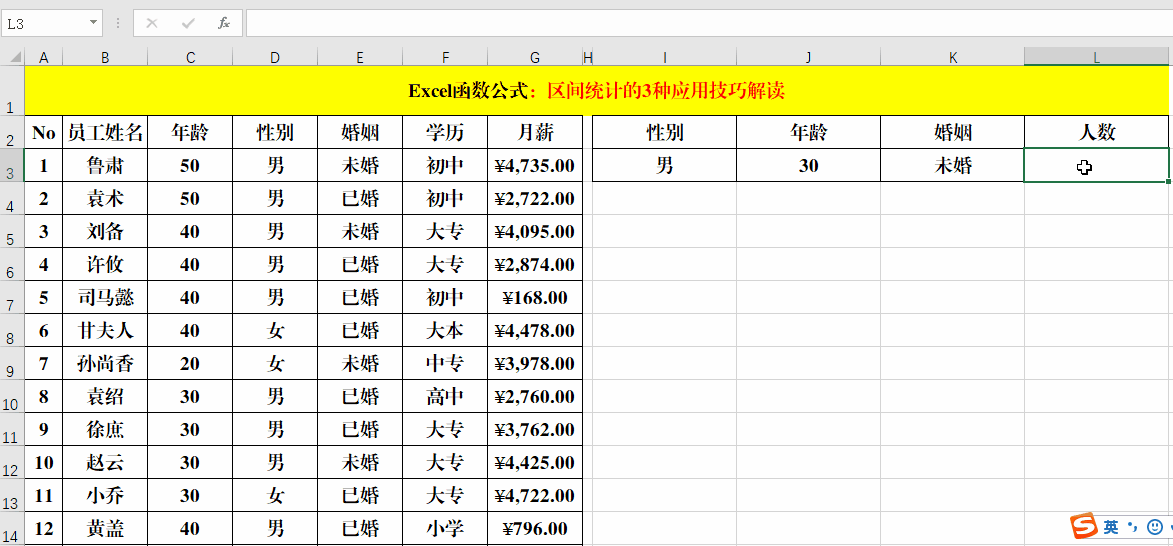Select column A header
Screen dimensions: 1173x546
point(43,57)
